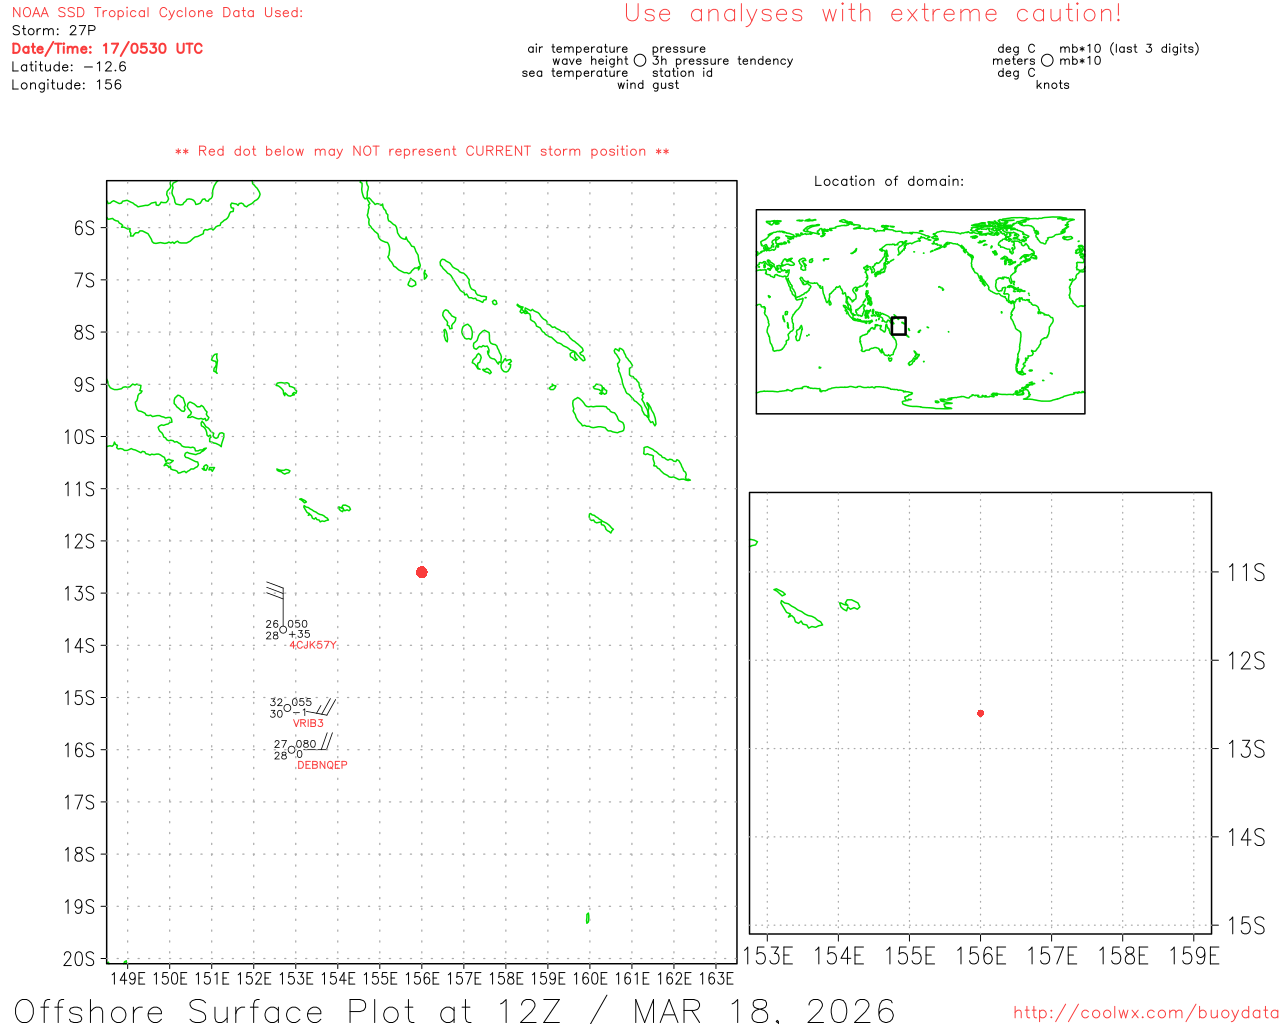This screenshot has height=1024, width=1280.
Task: Click the units legend circle beside meters
Action: [1047, 61]
